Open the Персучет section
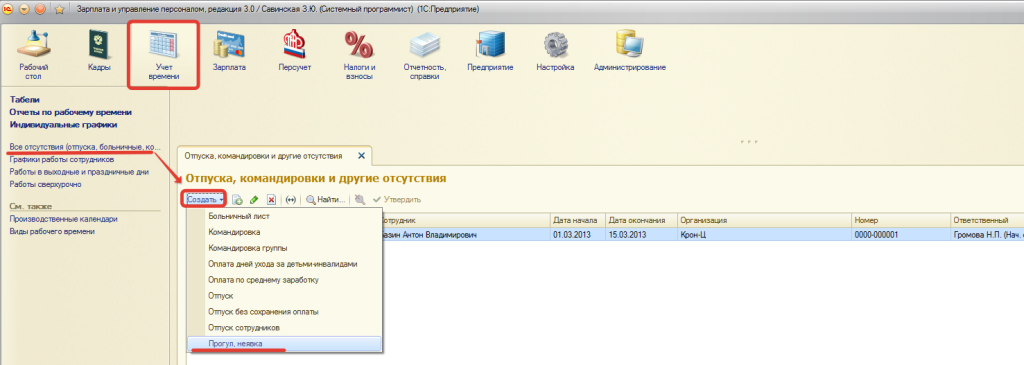The height and width of the screenshot is (365, 1024). click(295, 52)
